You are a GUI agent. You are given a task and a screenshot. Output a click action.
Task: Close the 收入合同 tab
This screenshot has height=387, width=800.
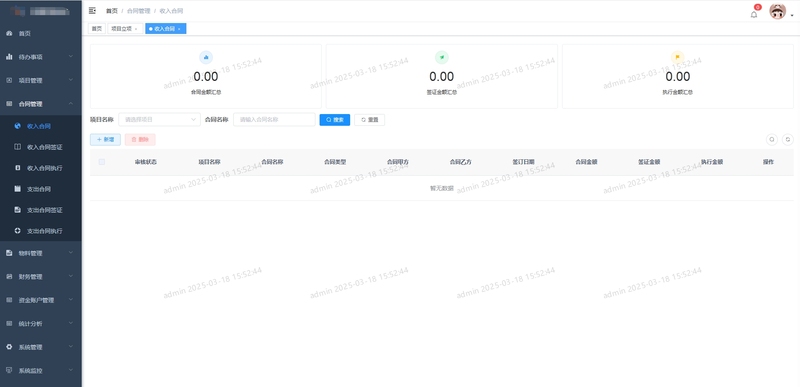(179, 29)
